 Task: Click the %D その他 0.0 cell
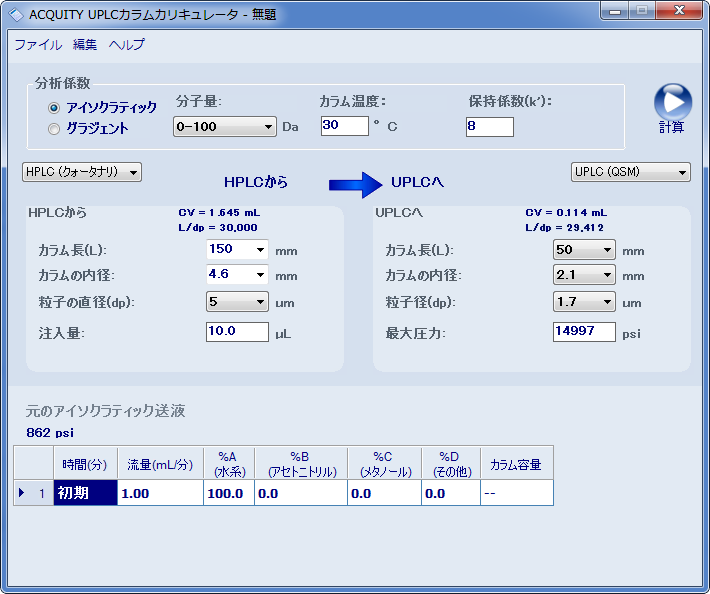point(451,493)
